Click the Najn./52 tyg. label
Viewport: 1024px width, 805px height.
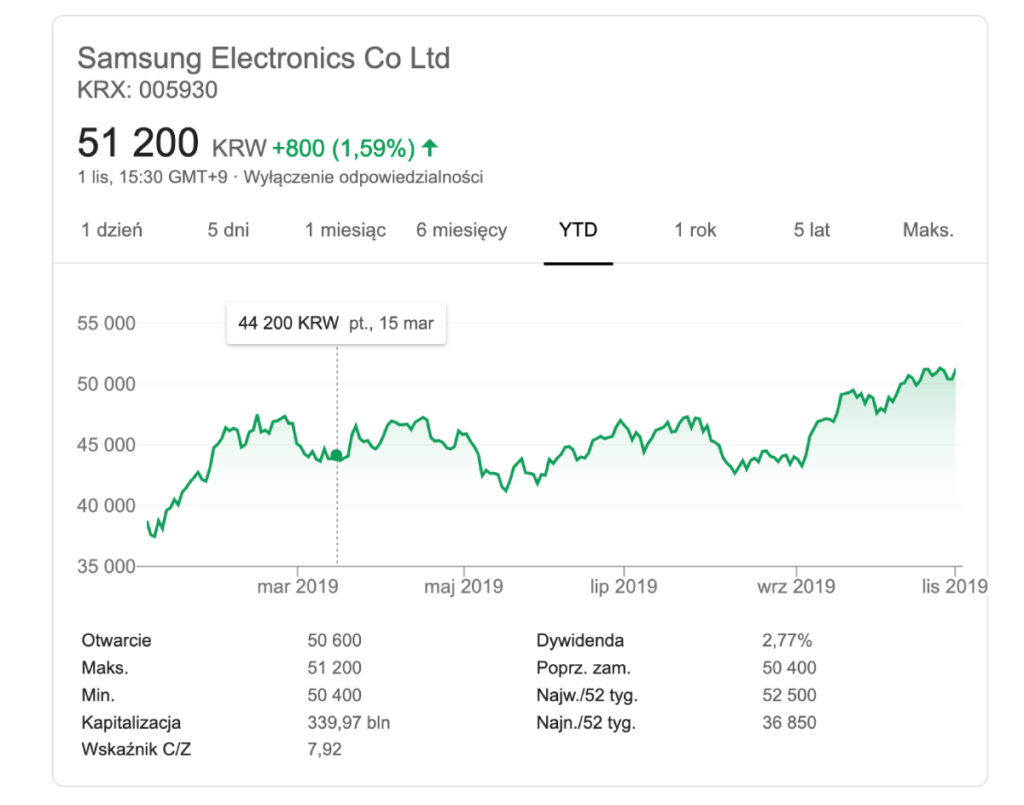[x=586, y=723]
